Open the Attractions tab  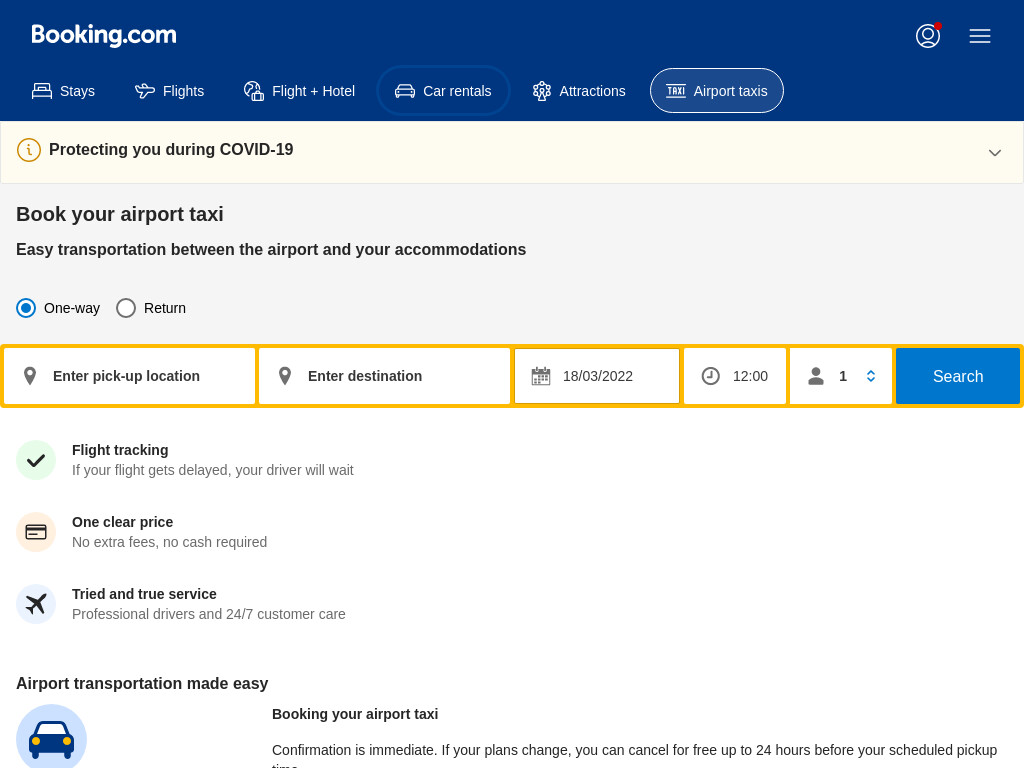pos(579,91)
